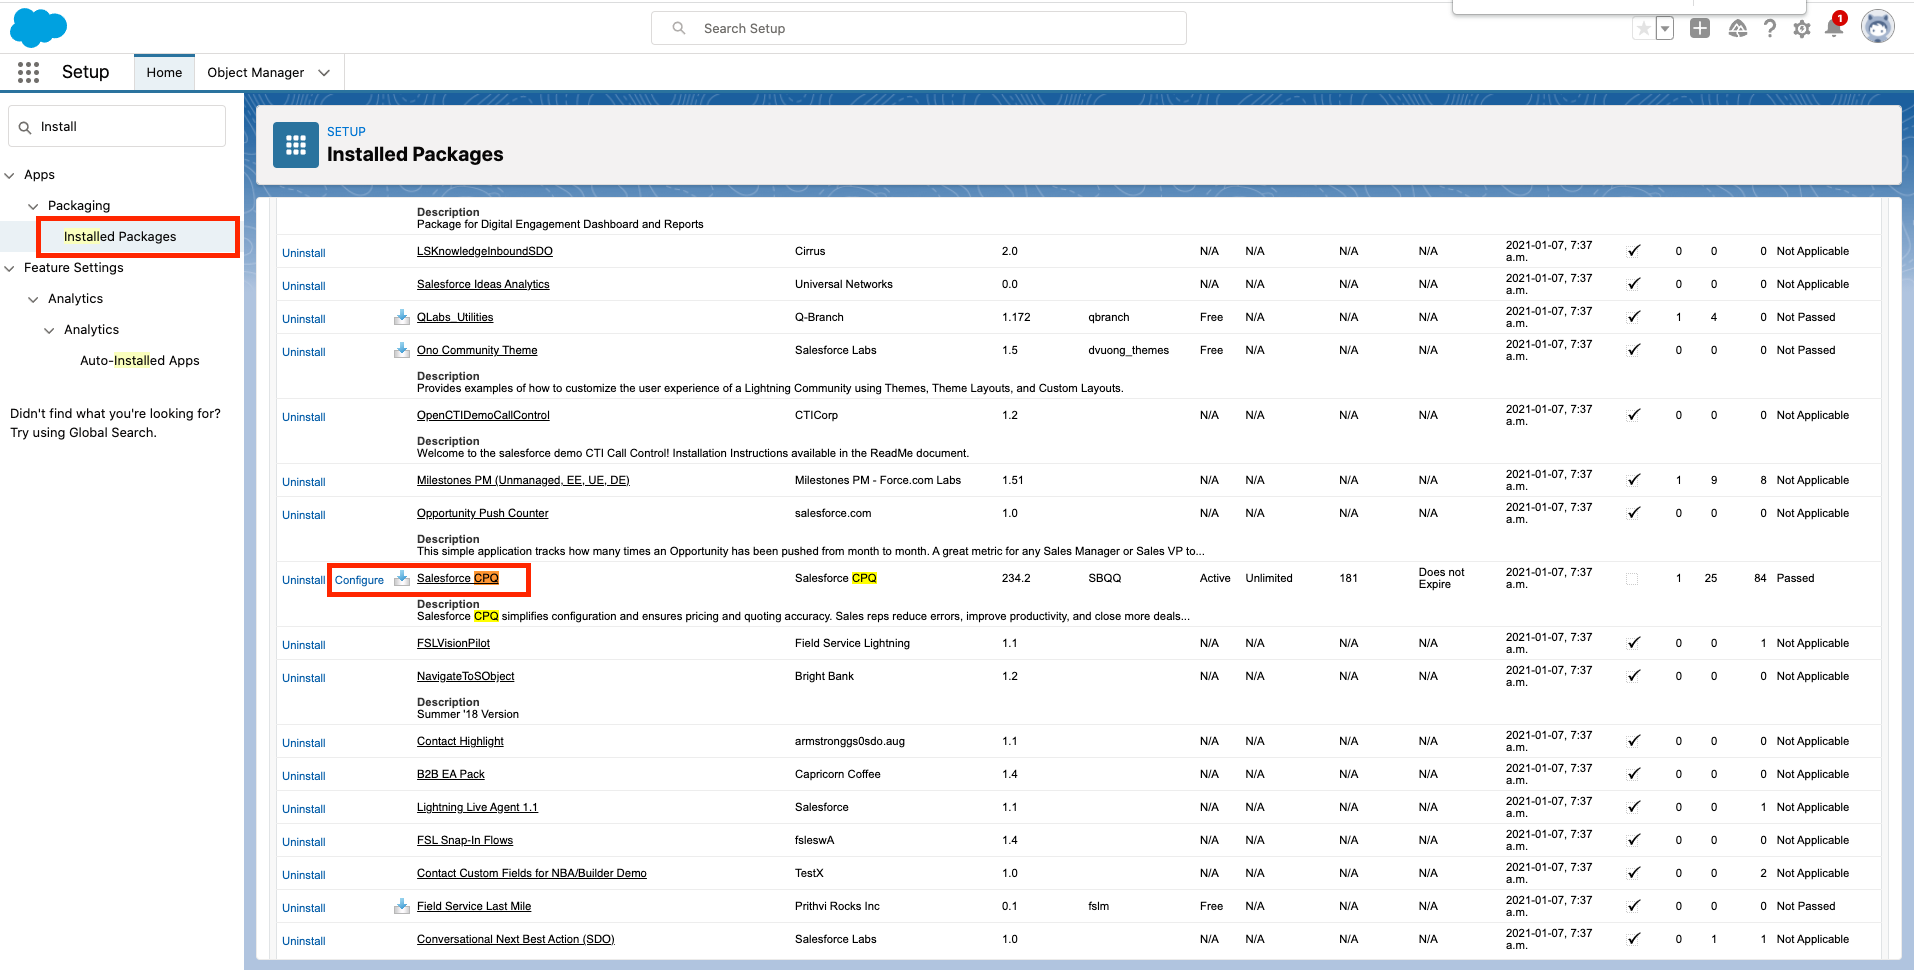Open the FSL Snap-In Flows package link
This screenshot has width=1914, height=970.
[x=465, y=840]
